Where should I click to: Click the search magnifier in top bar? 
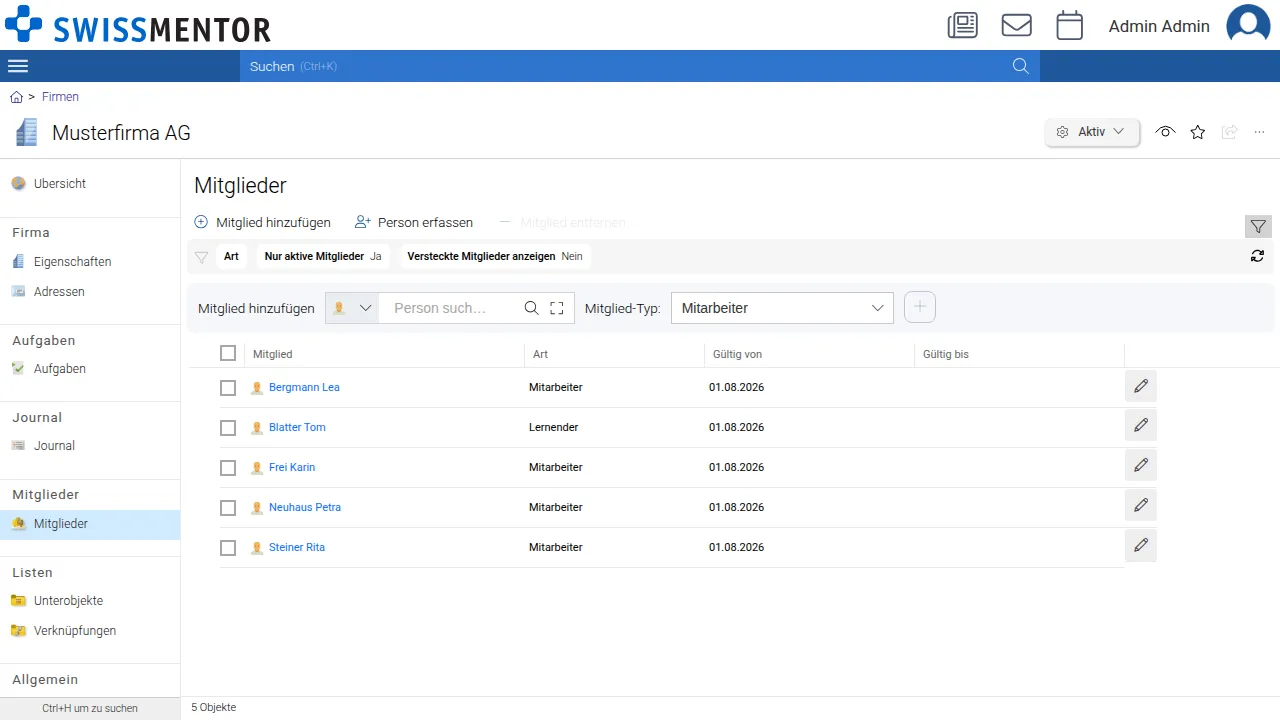(1020, 66)
